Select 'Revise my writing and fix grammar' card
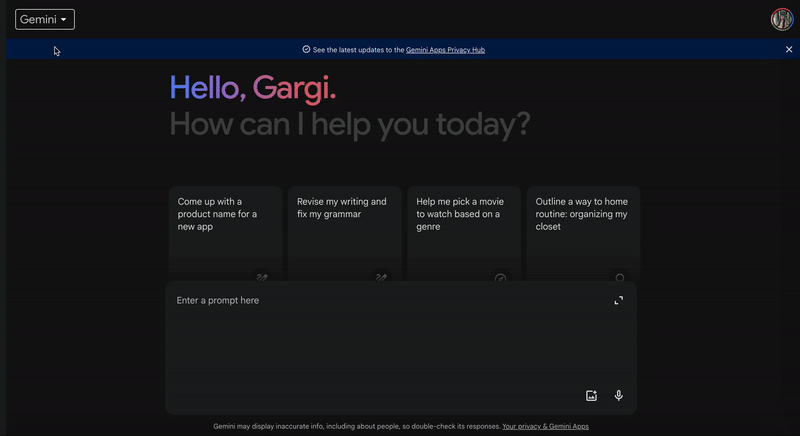 [x=344, y=234]
